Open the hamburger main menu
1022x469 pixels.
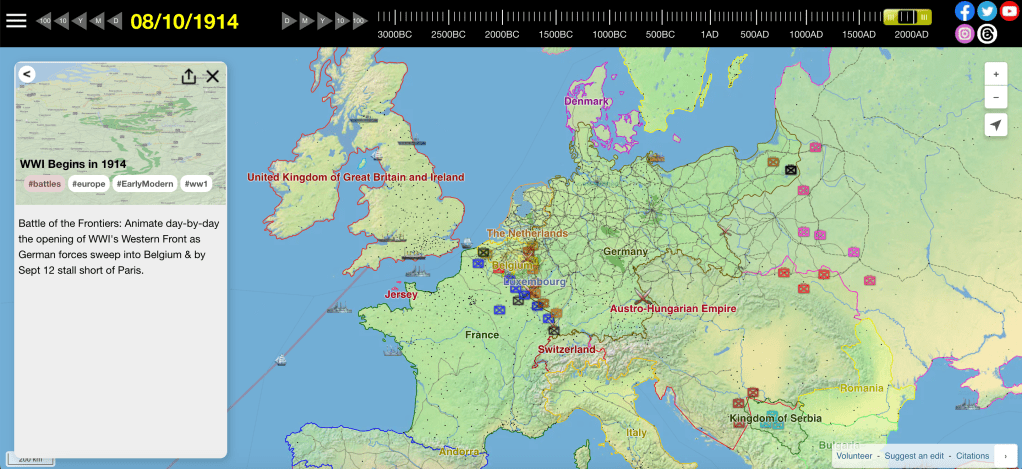coord(16,20)
